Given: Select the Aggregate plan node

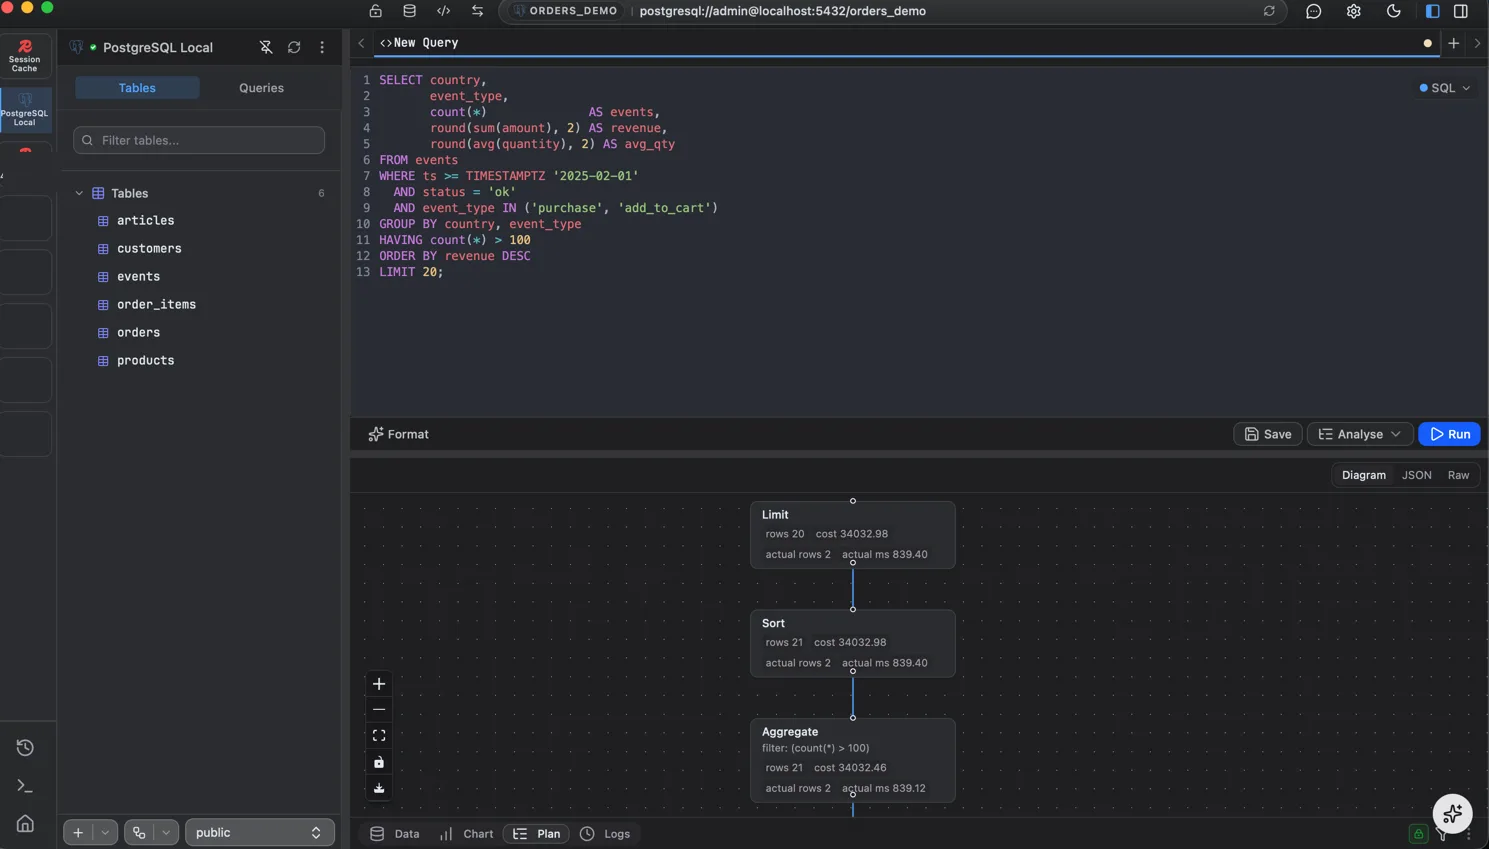Looking at the screenshot, I should [853, 760].
